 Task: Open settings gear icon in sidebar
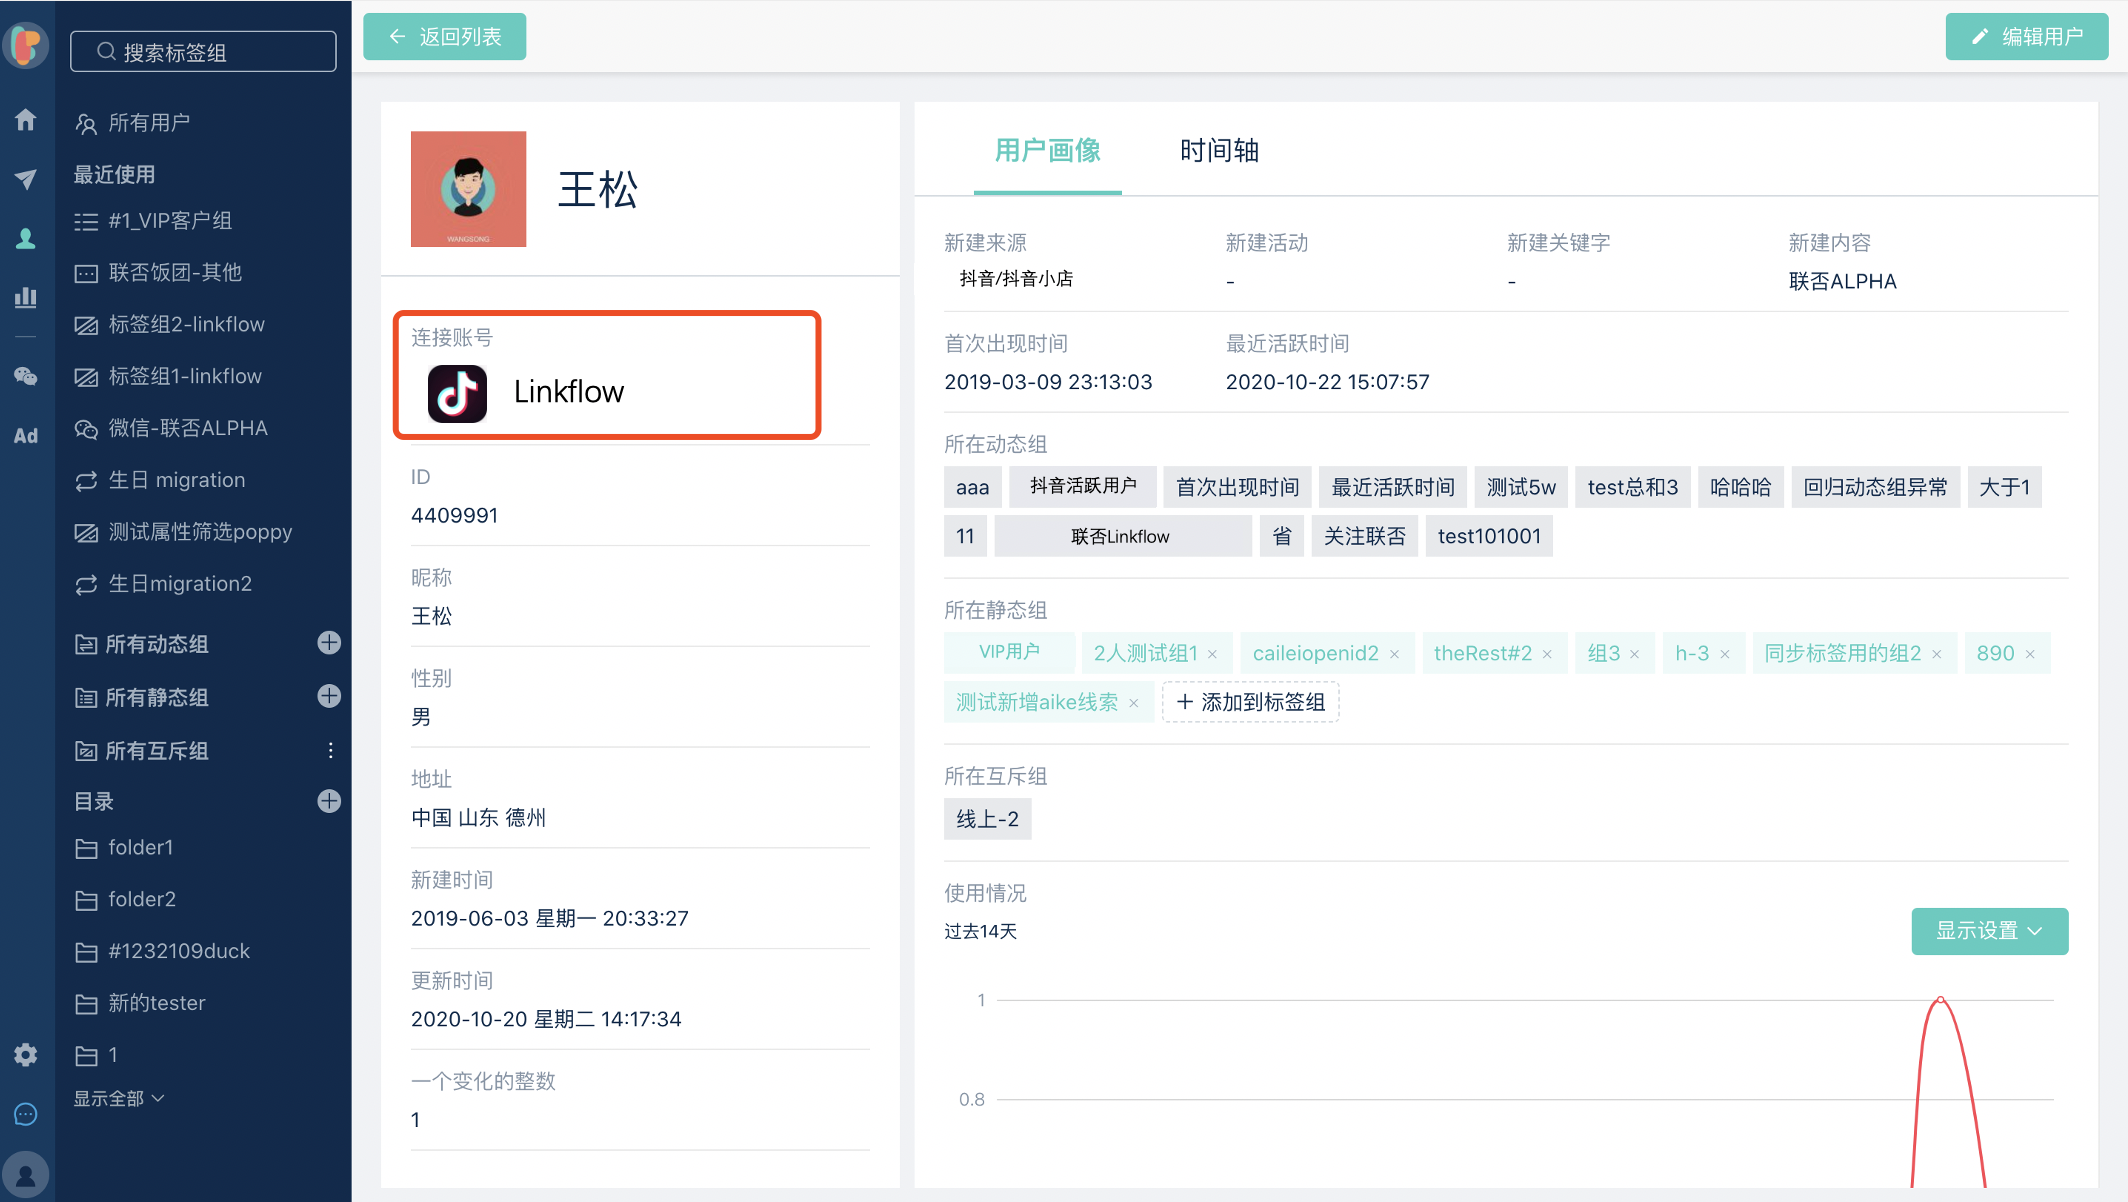pos(26,1054)
